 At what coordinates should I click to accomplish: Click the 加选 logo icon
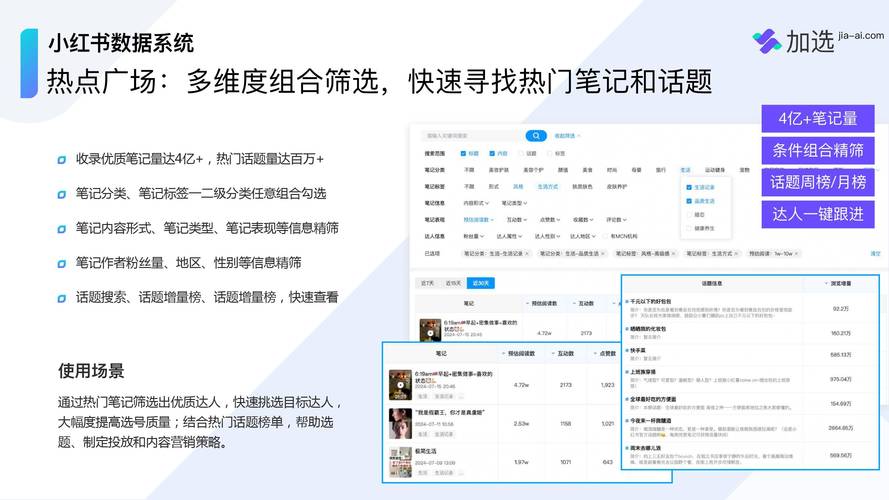[767, 41]
